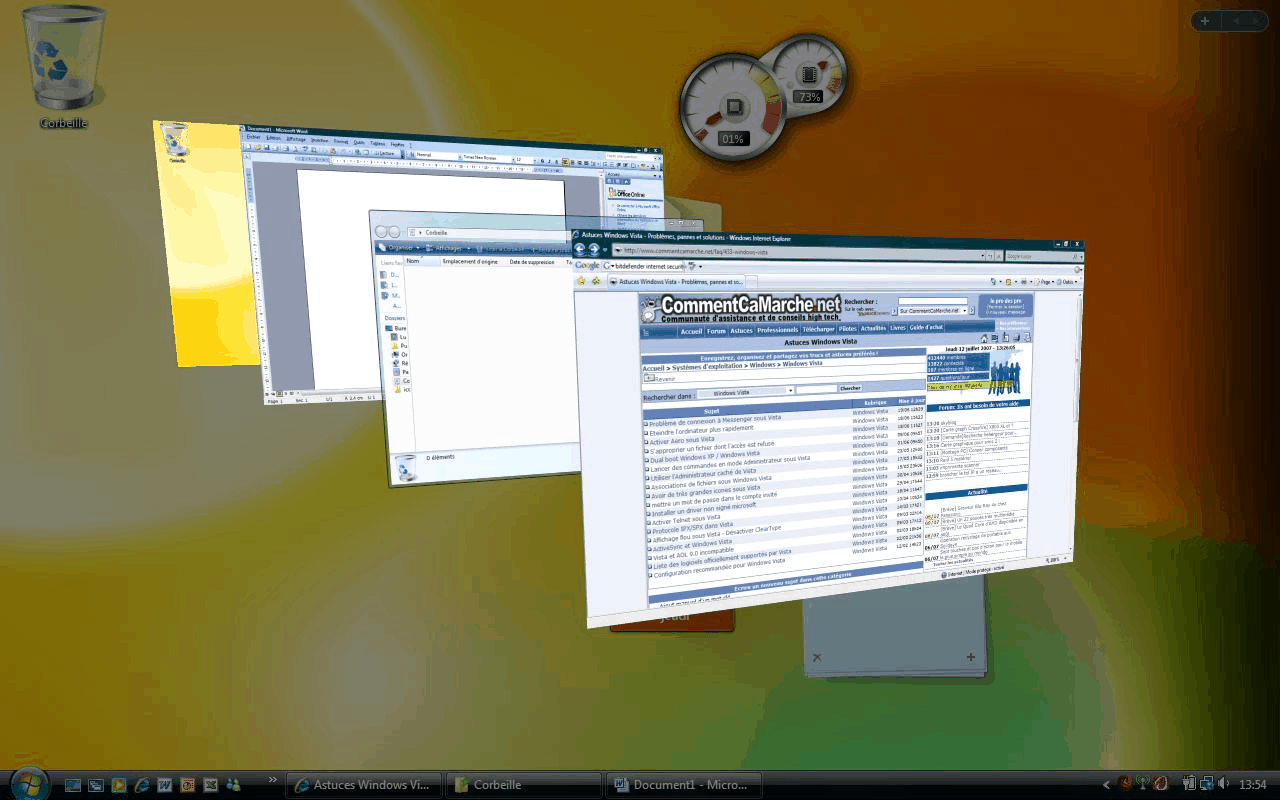Click the Chercher button on the web page
The width and height of the screenshot is (1280, 800).
[x=850, y=388]
